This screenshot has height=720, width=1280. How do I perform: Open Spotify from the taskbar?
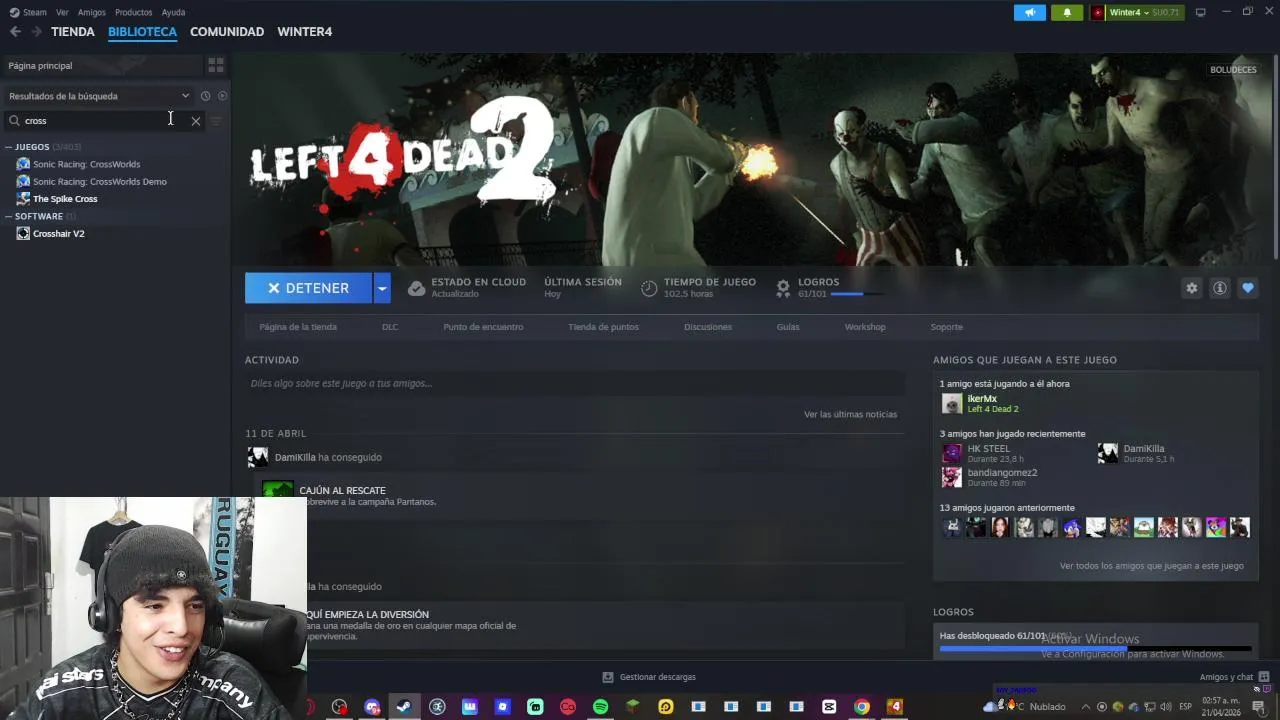pyautogui.click(x=600, y=707)
